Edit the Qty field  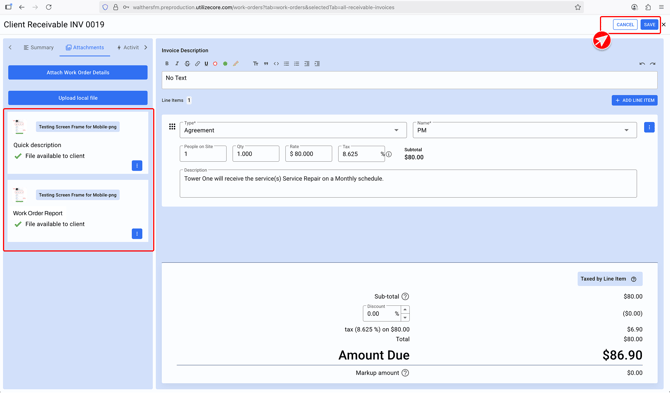(256, 153)
